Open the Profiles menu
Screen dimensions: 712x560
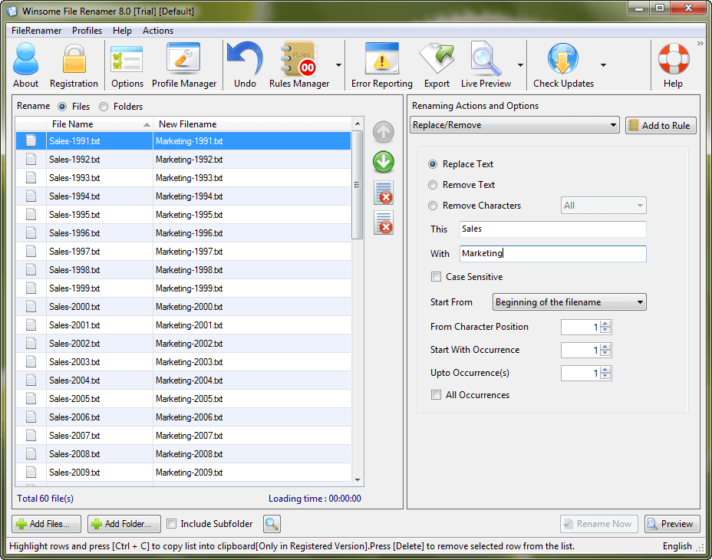87,31
